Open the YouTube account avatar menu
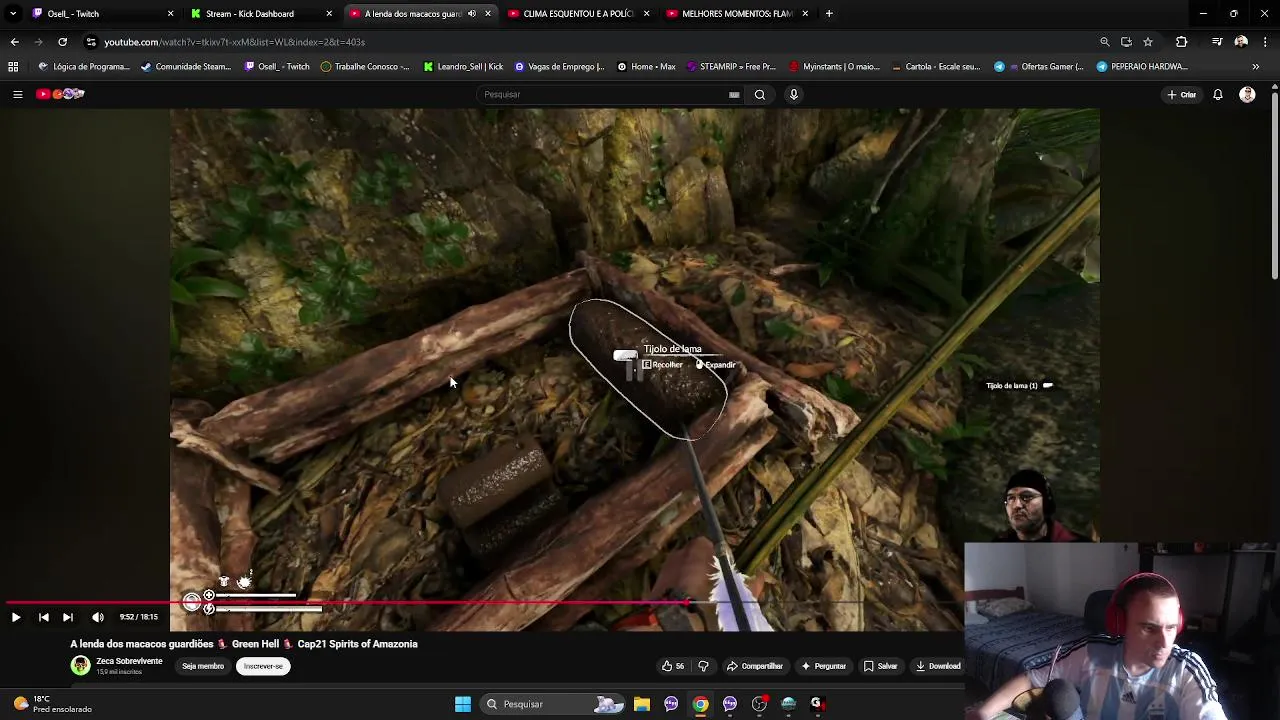The height and width of the screenshot is (720, 1280). [x=1247, y=95]
